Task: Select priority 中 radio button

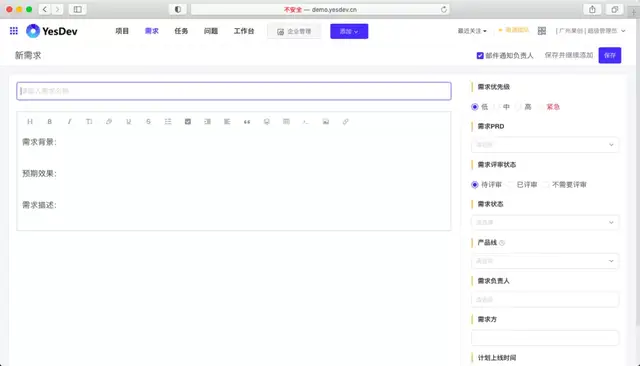Action: (x=497, y=107)
